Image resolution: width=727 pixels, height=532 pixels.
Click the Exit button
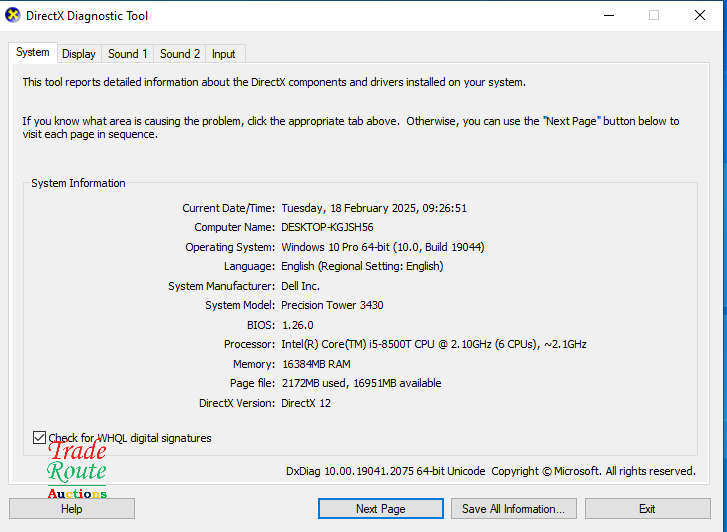[x=647, y=509]
